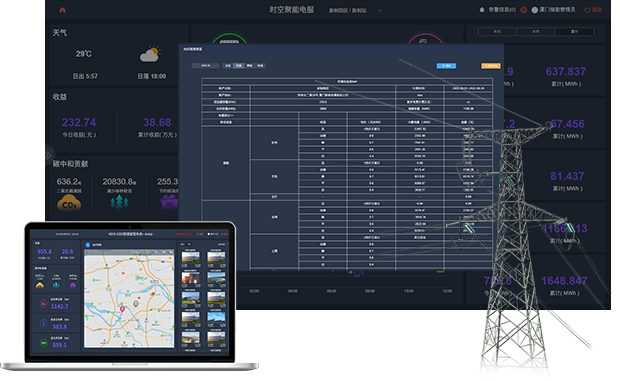Image resolution: width=620 pixels, height=381 pixels.
Task: Select the middle period tab in top-right segment
Action: pyautogui.click(x=536, y=32)
